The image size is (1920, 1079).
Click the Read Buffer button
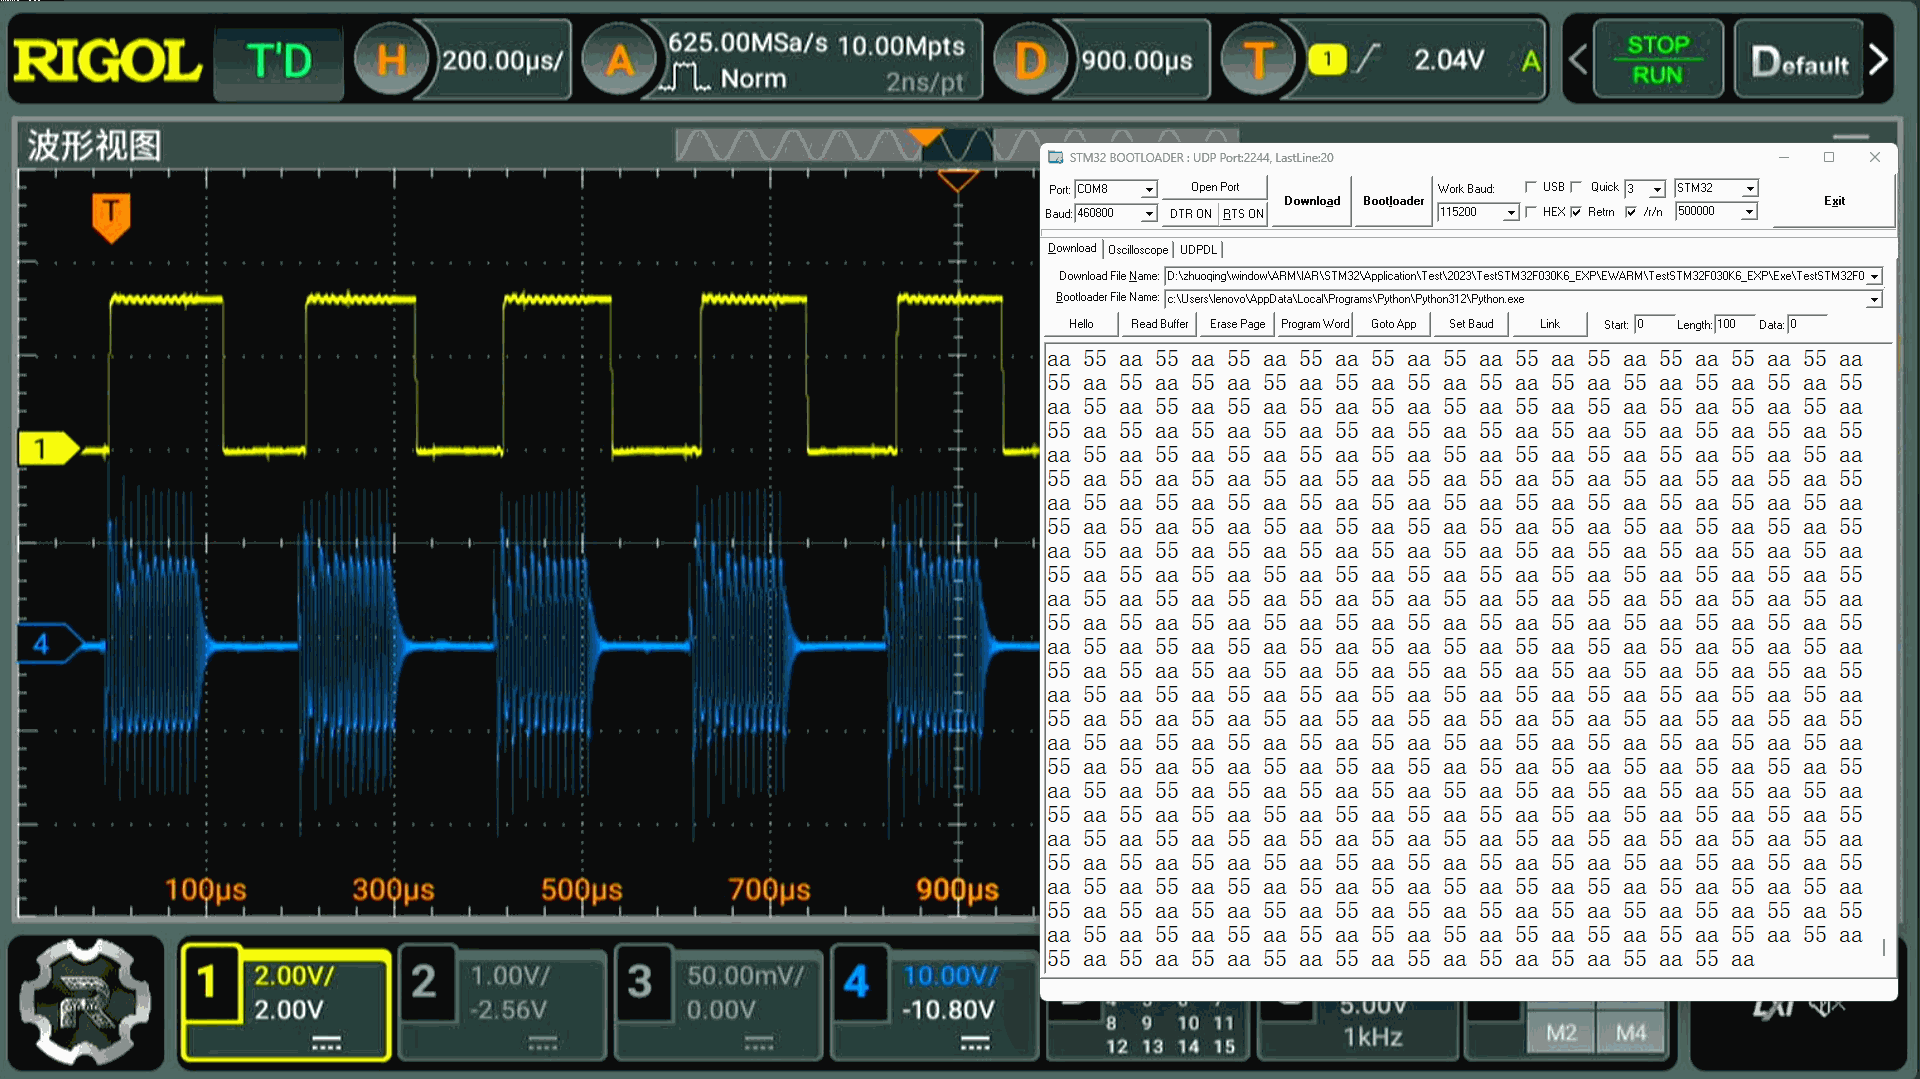1160,324
